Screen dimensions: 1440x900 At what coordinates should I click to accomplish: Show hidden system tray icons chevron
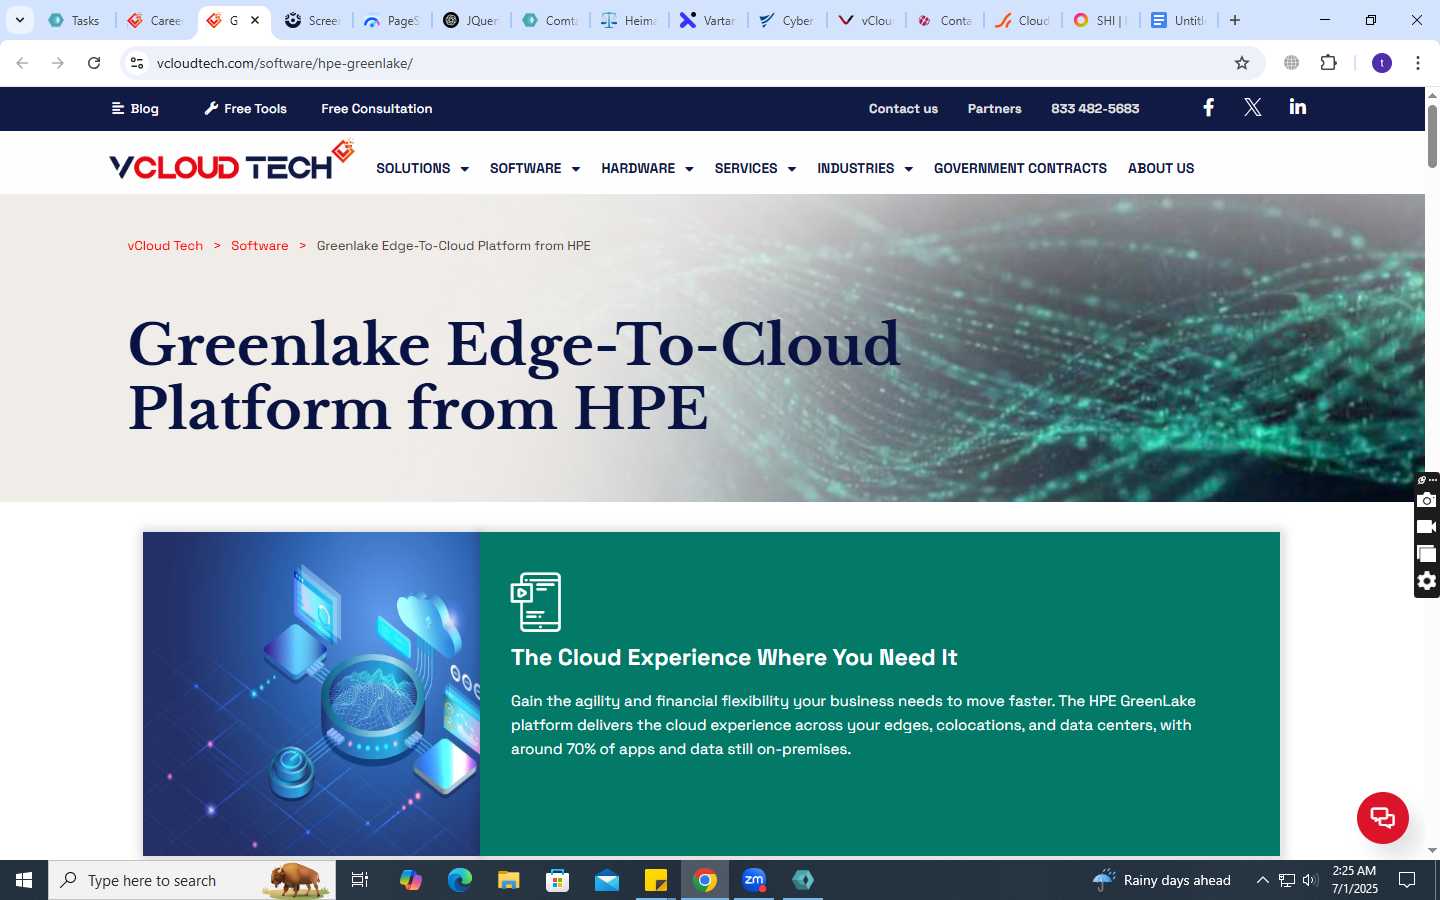(x=1262, y=880)
